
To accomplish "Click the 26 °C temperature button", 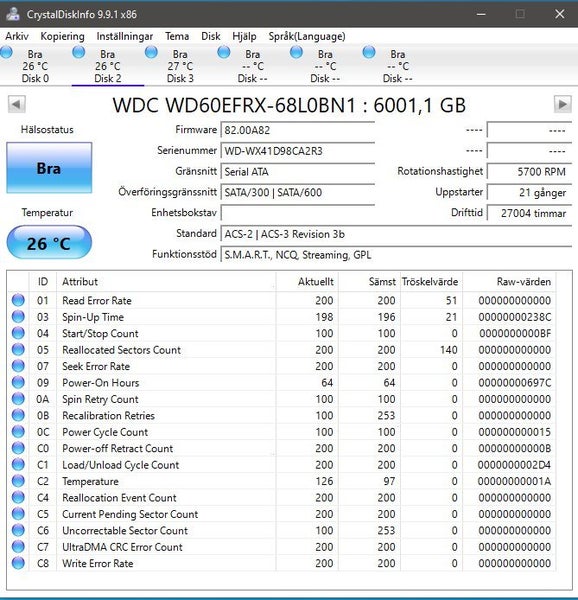I will pos(49,243).
